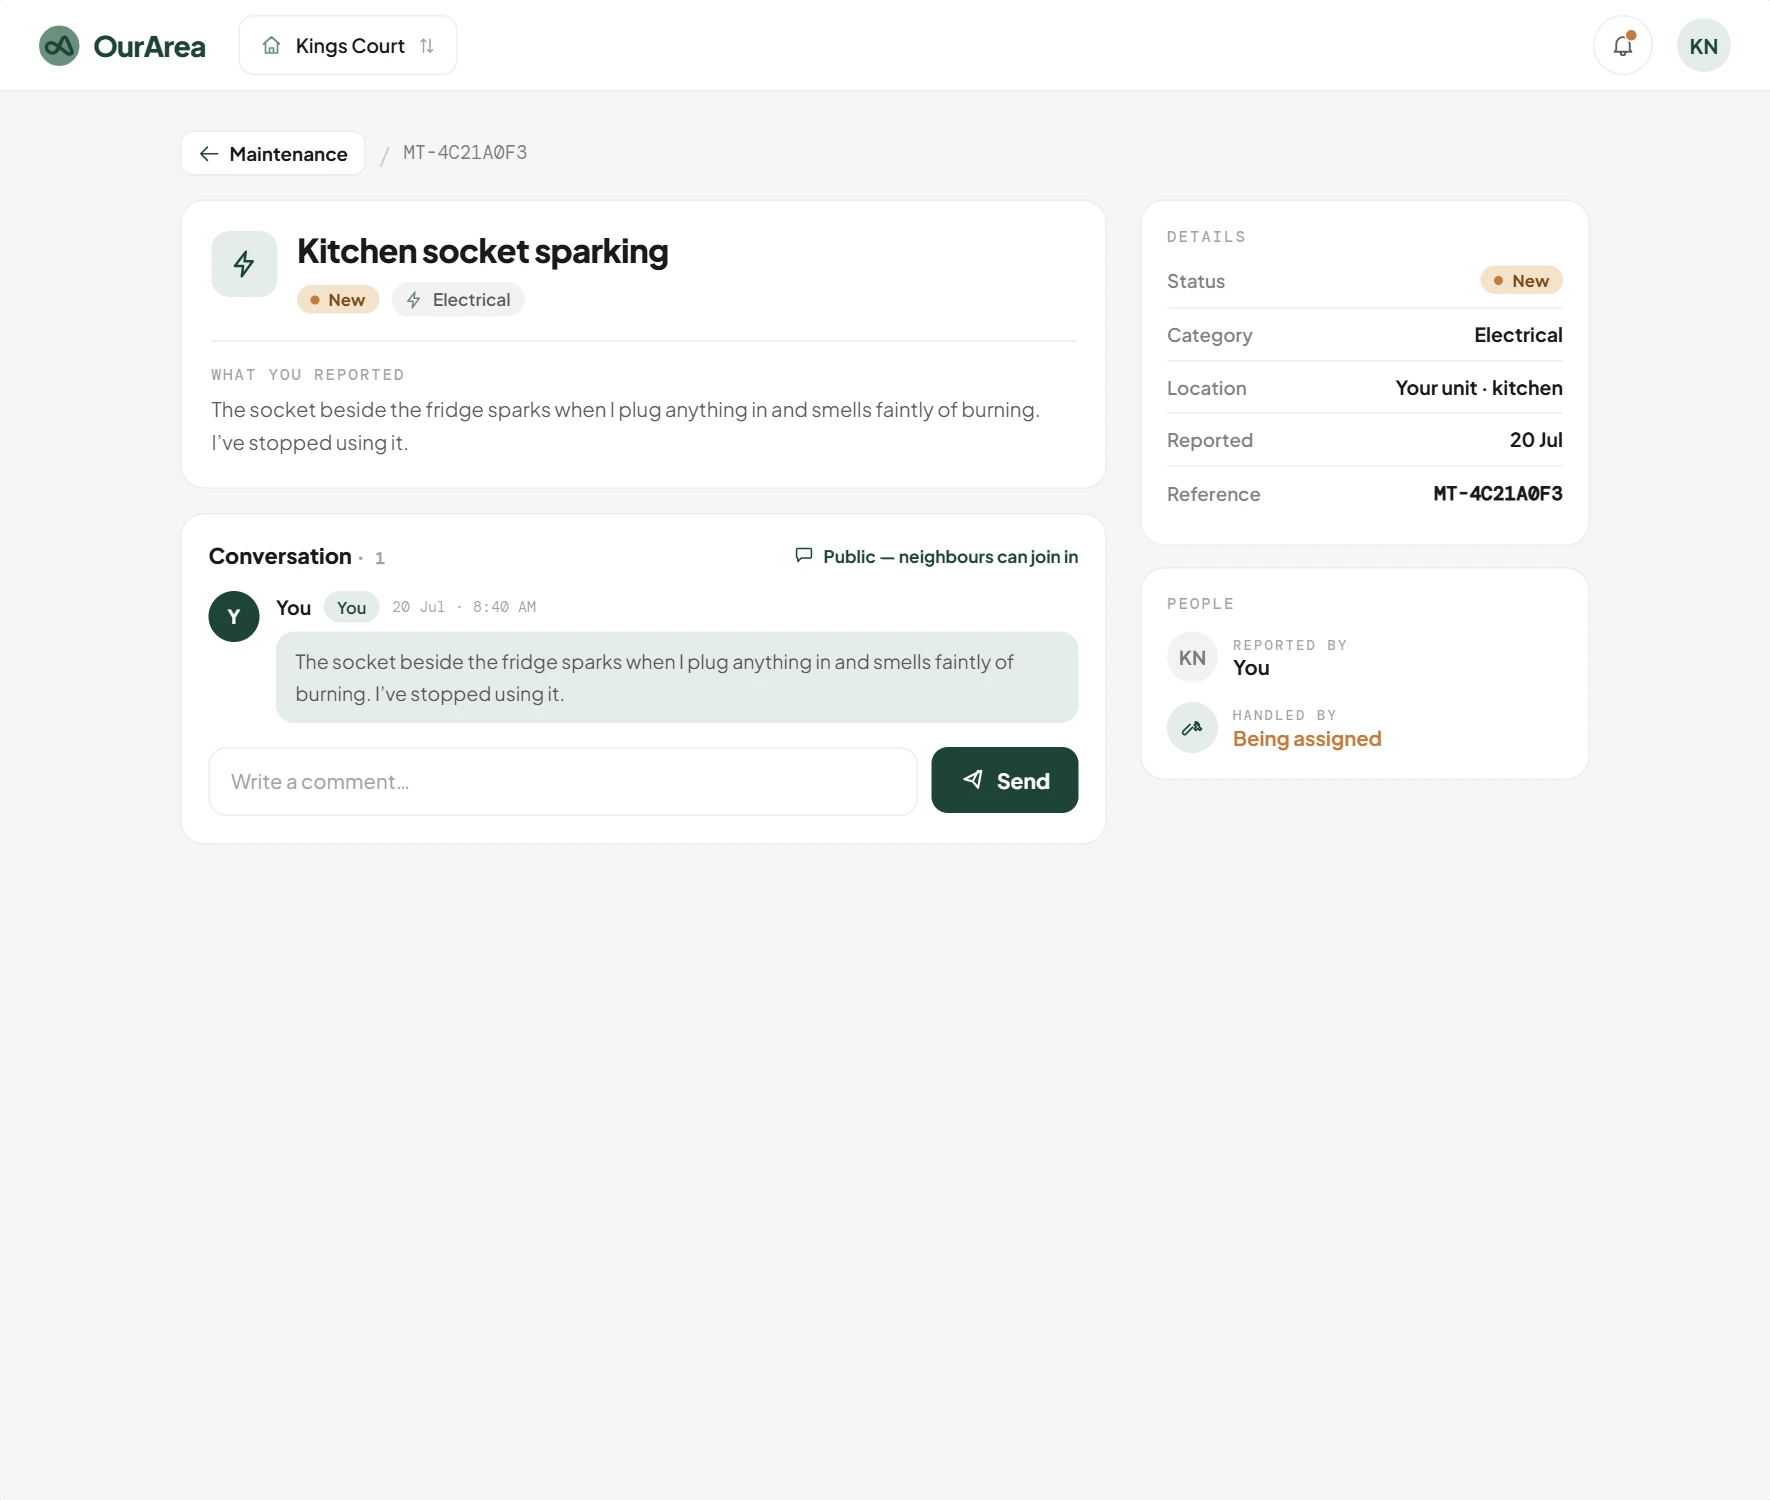Expand the Kings Court property switcher arrows
Image resolution: width=1770 pixels, height=1500 pixels.
(x=427, y=46)
